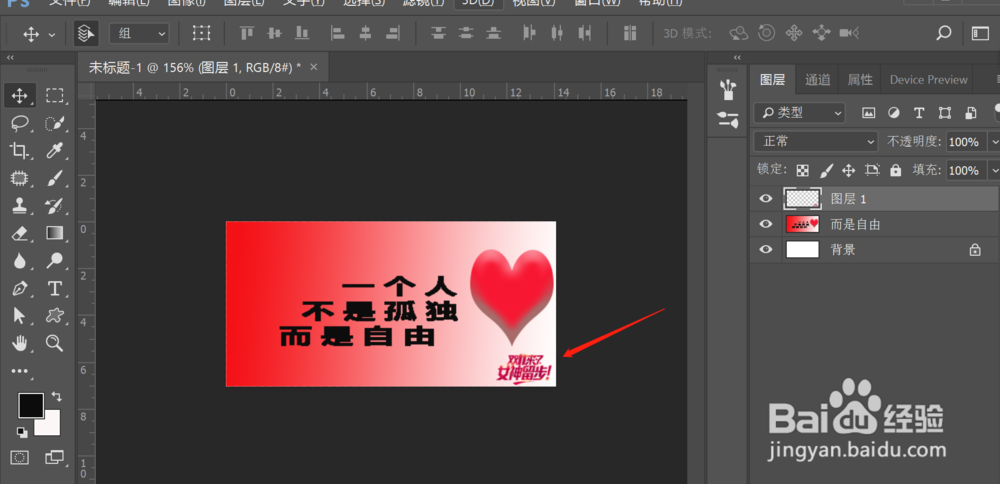Toggle lock transparent pixels

point(803,170)
